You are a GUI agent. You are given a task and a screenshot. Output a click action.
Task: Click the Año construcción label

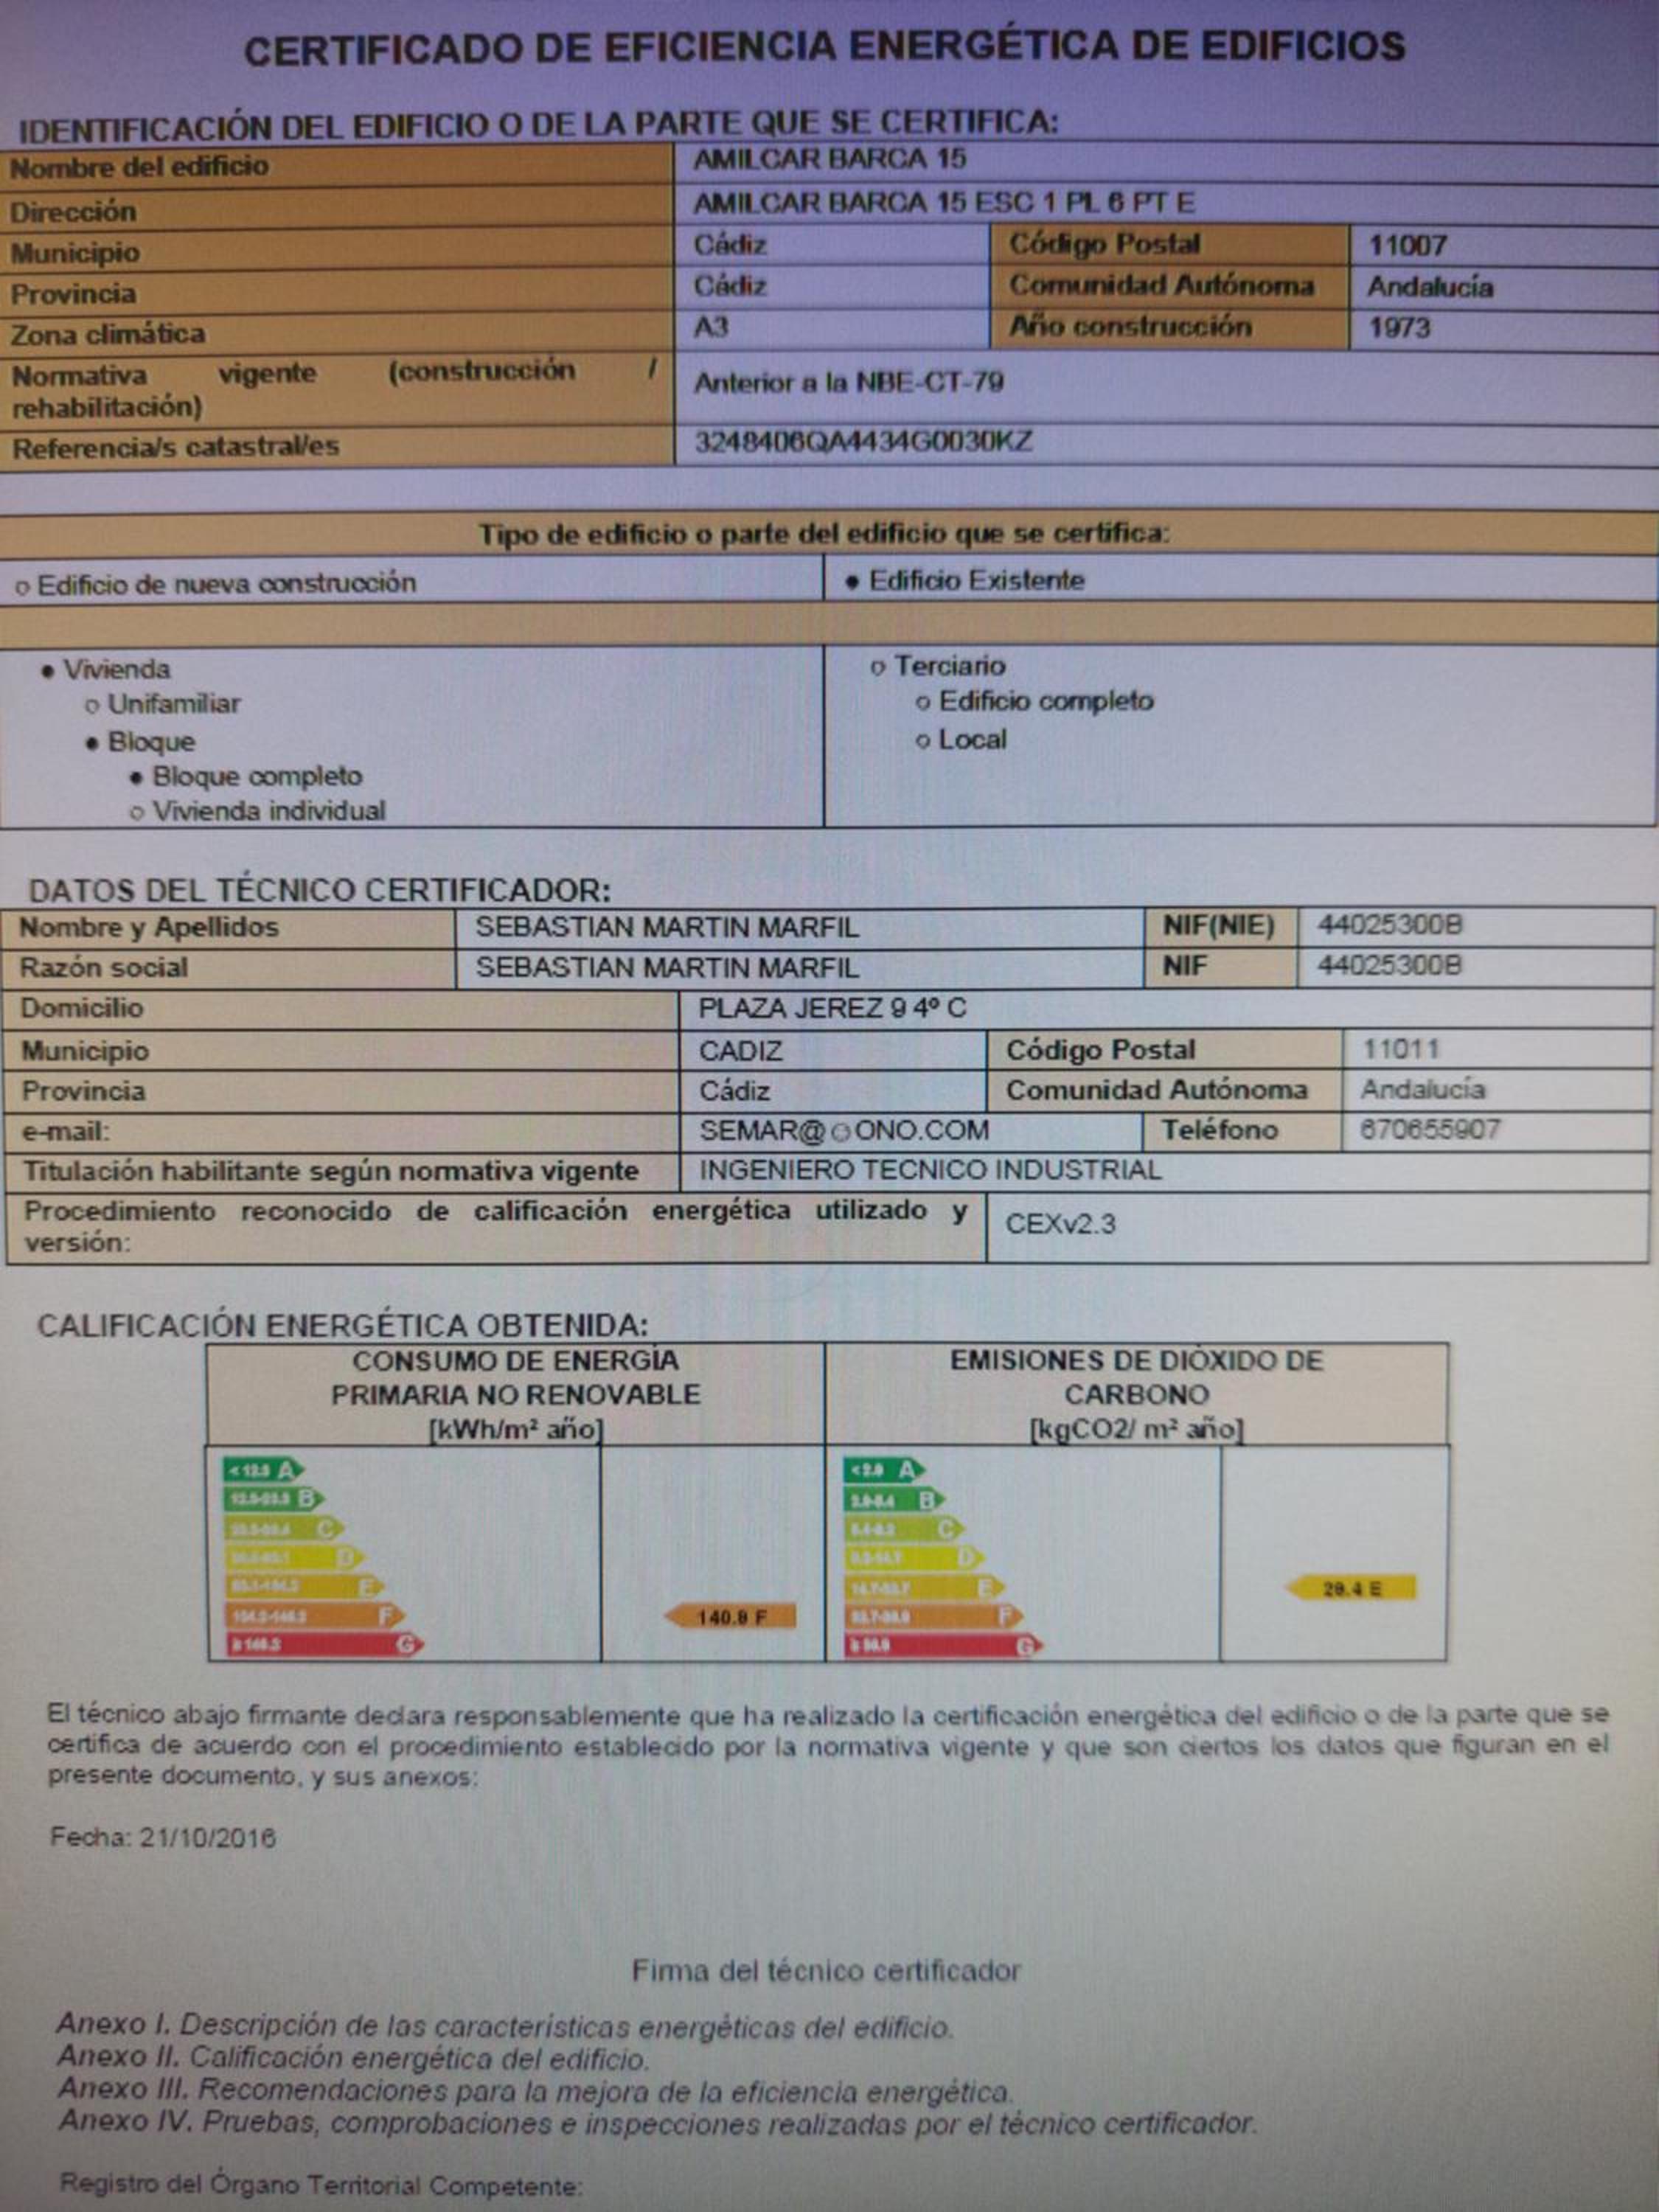point(1130,327)
